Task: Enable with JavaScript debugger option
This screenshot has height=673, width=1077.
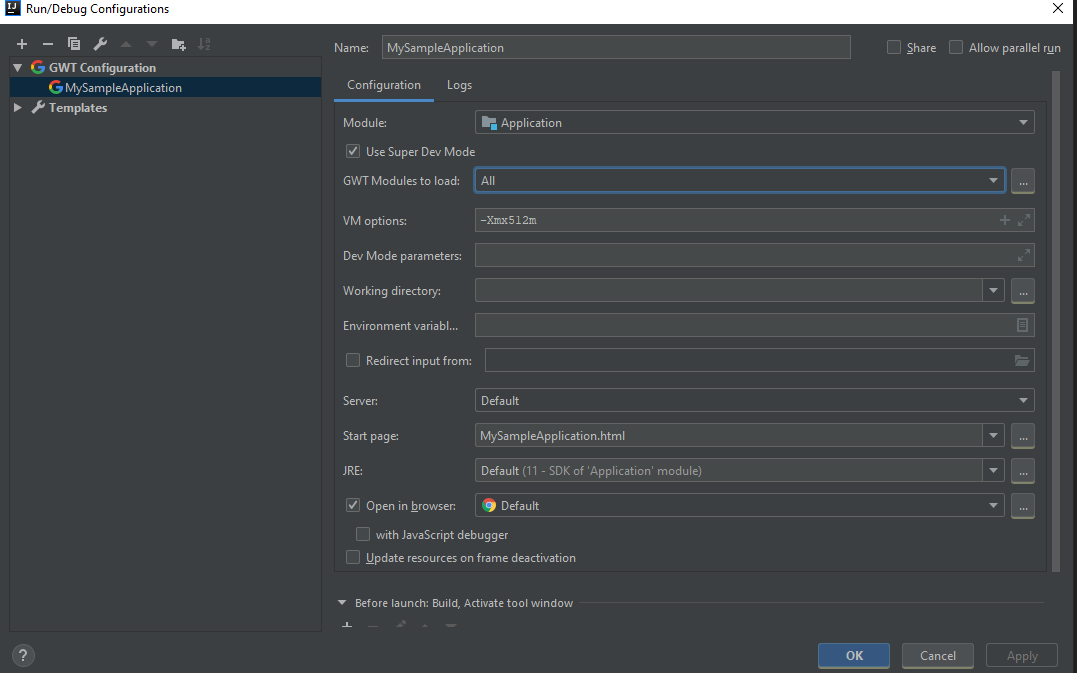Action: tap(363, 534)
